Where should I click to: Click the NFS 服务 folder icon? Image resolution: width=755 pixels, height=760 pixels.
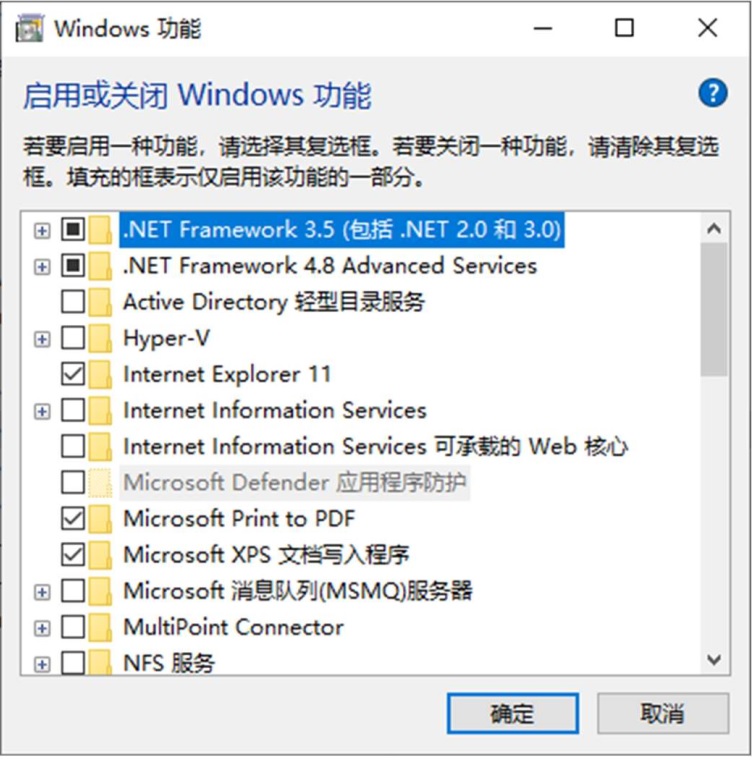tap(100, 662)
